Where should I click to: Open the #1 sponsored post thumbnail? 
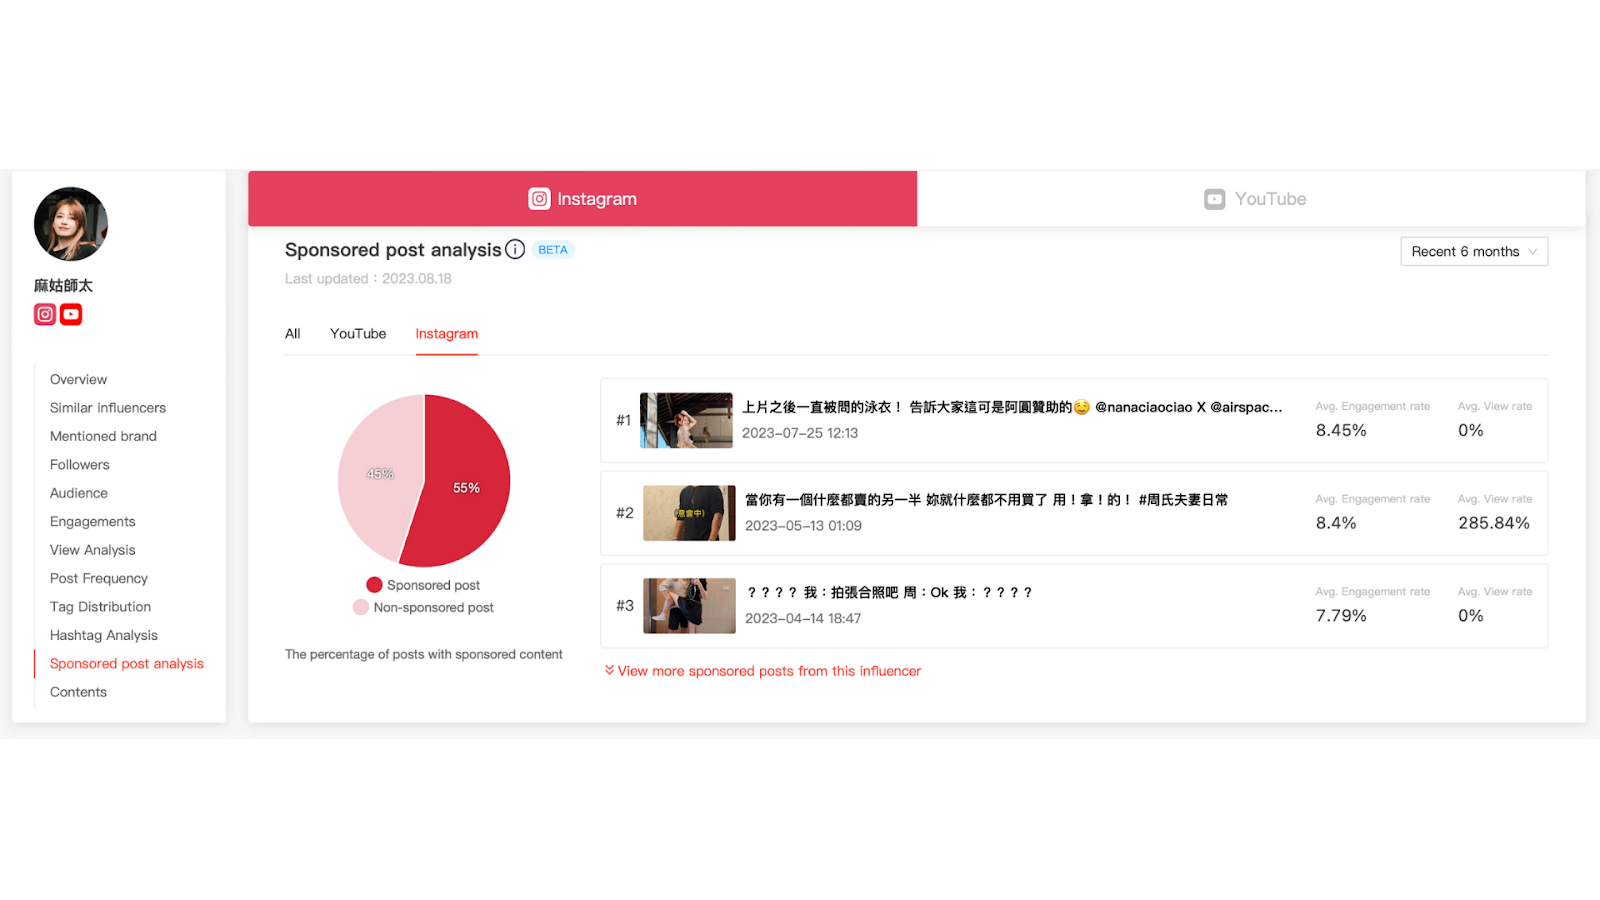point(686,420)
